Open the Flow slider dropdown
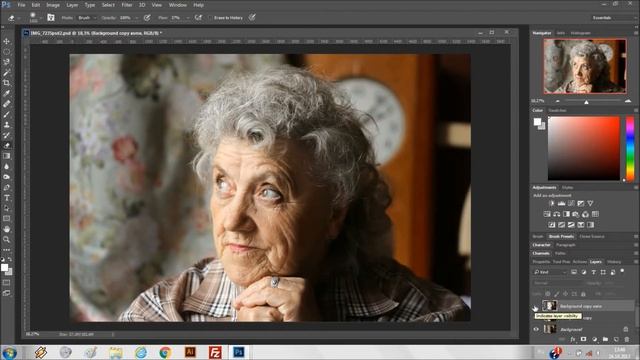 (187, 18)
